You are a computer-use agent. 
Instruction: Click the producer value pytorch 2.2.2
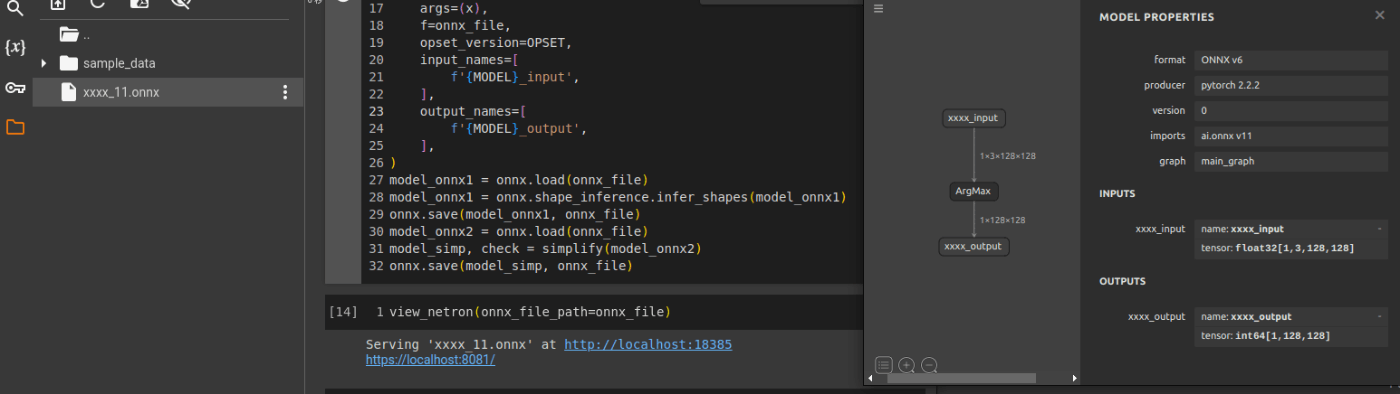(1290, 85)
